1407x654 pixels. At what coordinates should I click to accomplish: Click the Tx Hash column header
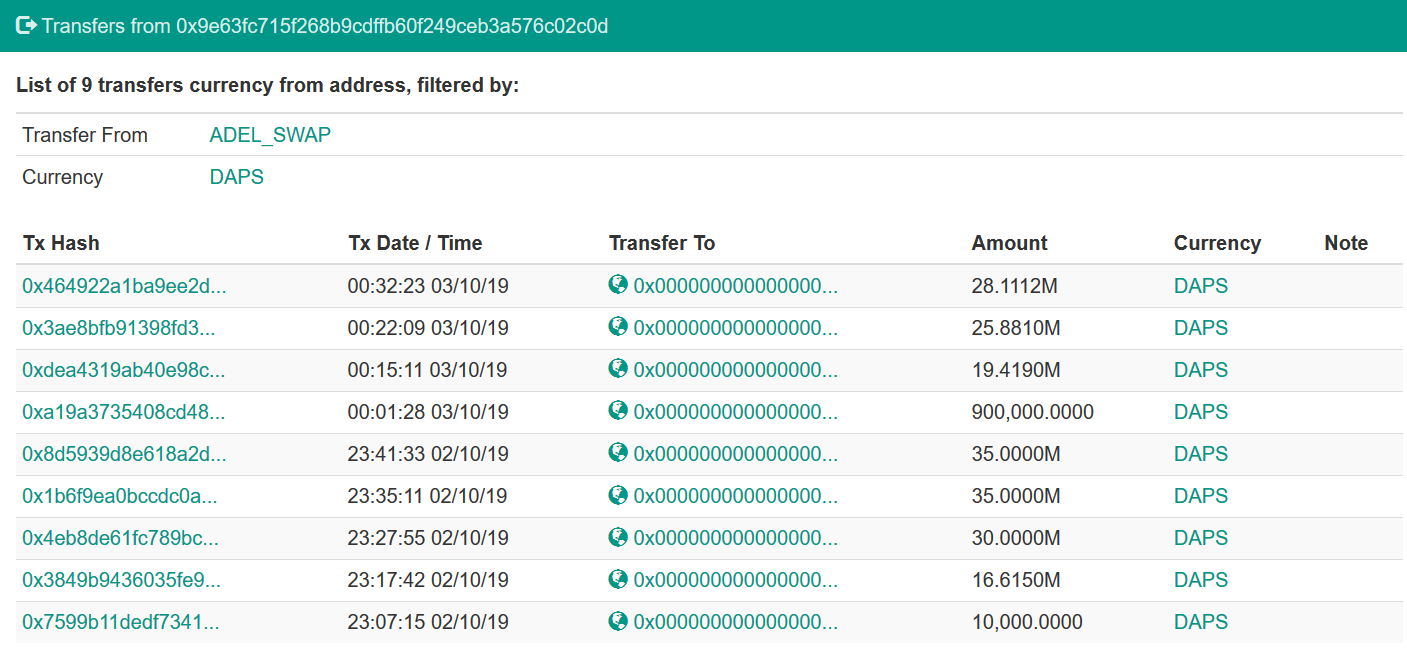pyautogui.click(x=61, y=243)
